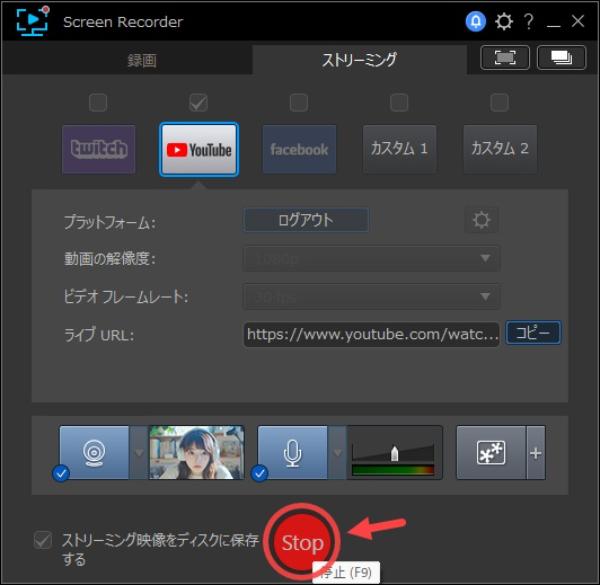The width and height of the screenshot is (600, 585).
Task: Toggle the microphone button
Action: click(293, 453)
